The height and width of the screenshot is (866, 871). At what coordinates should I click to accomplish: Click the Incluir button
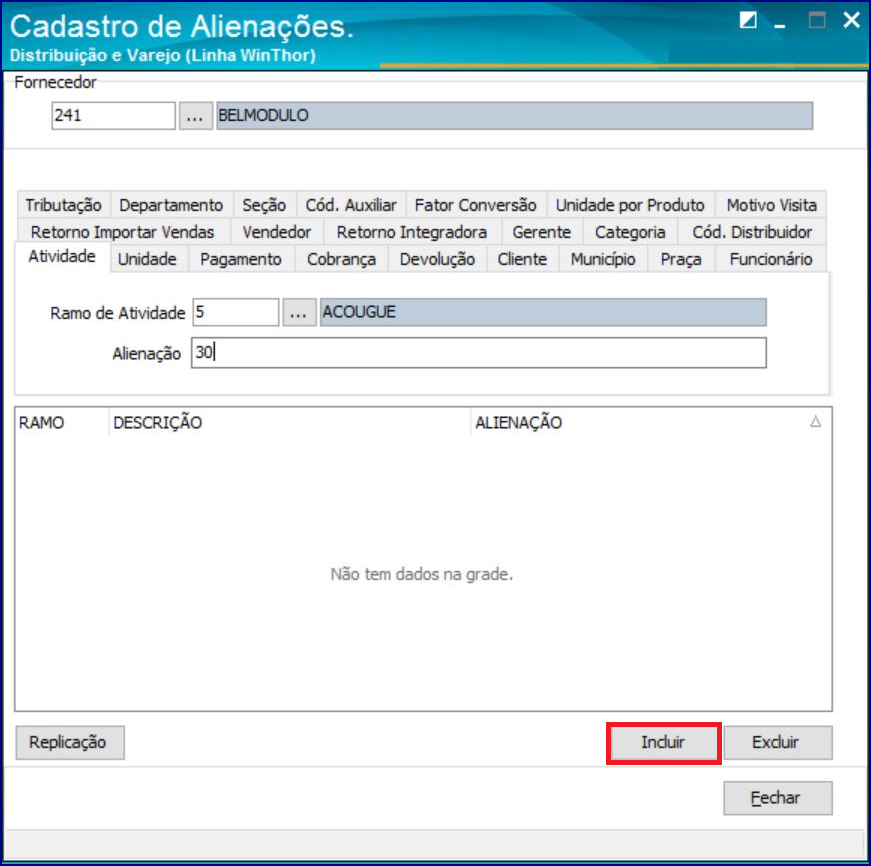point(663,742)
